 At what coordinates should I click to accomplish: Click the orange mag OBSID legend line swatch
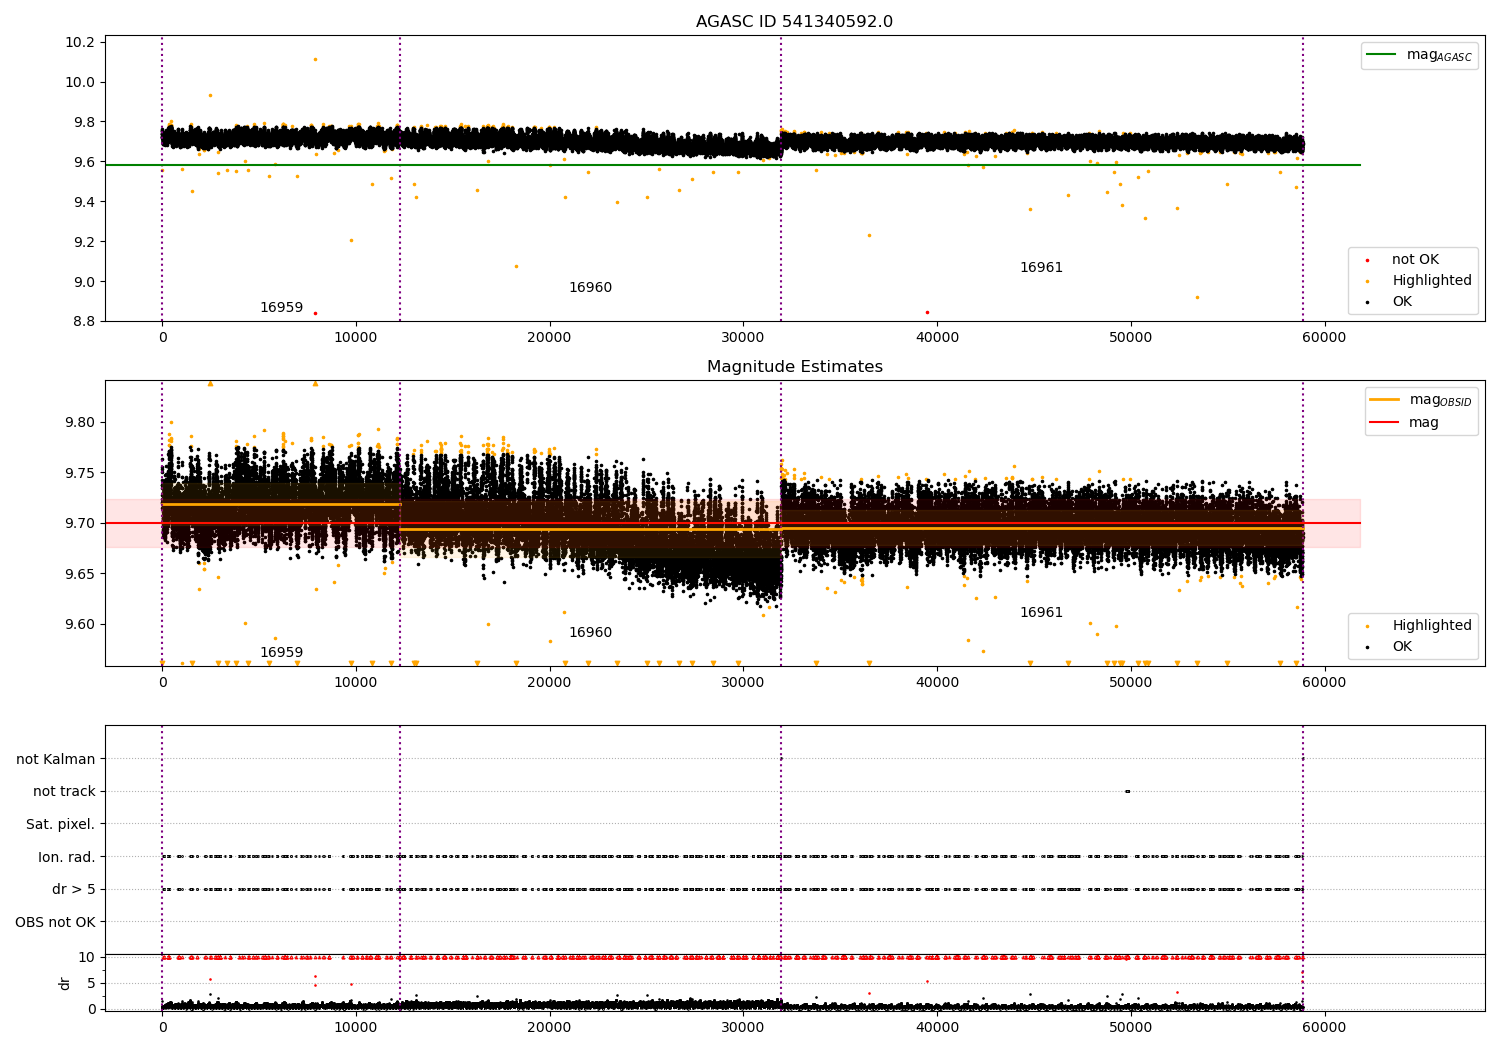click(x=1385, y=400)
